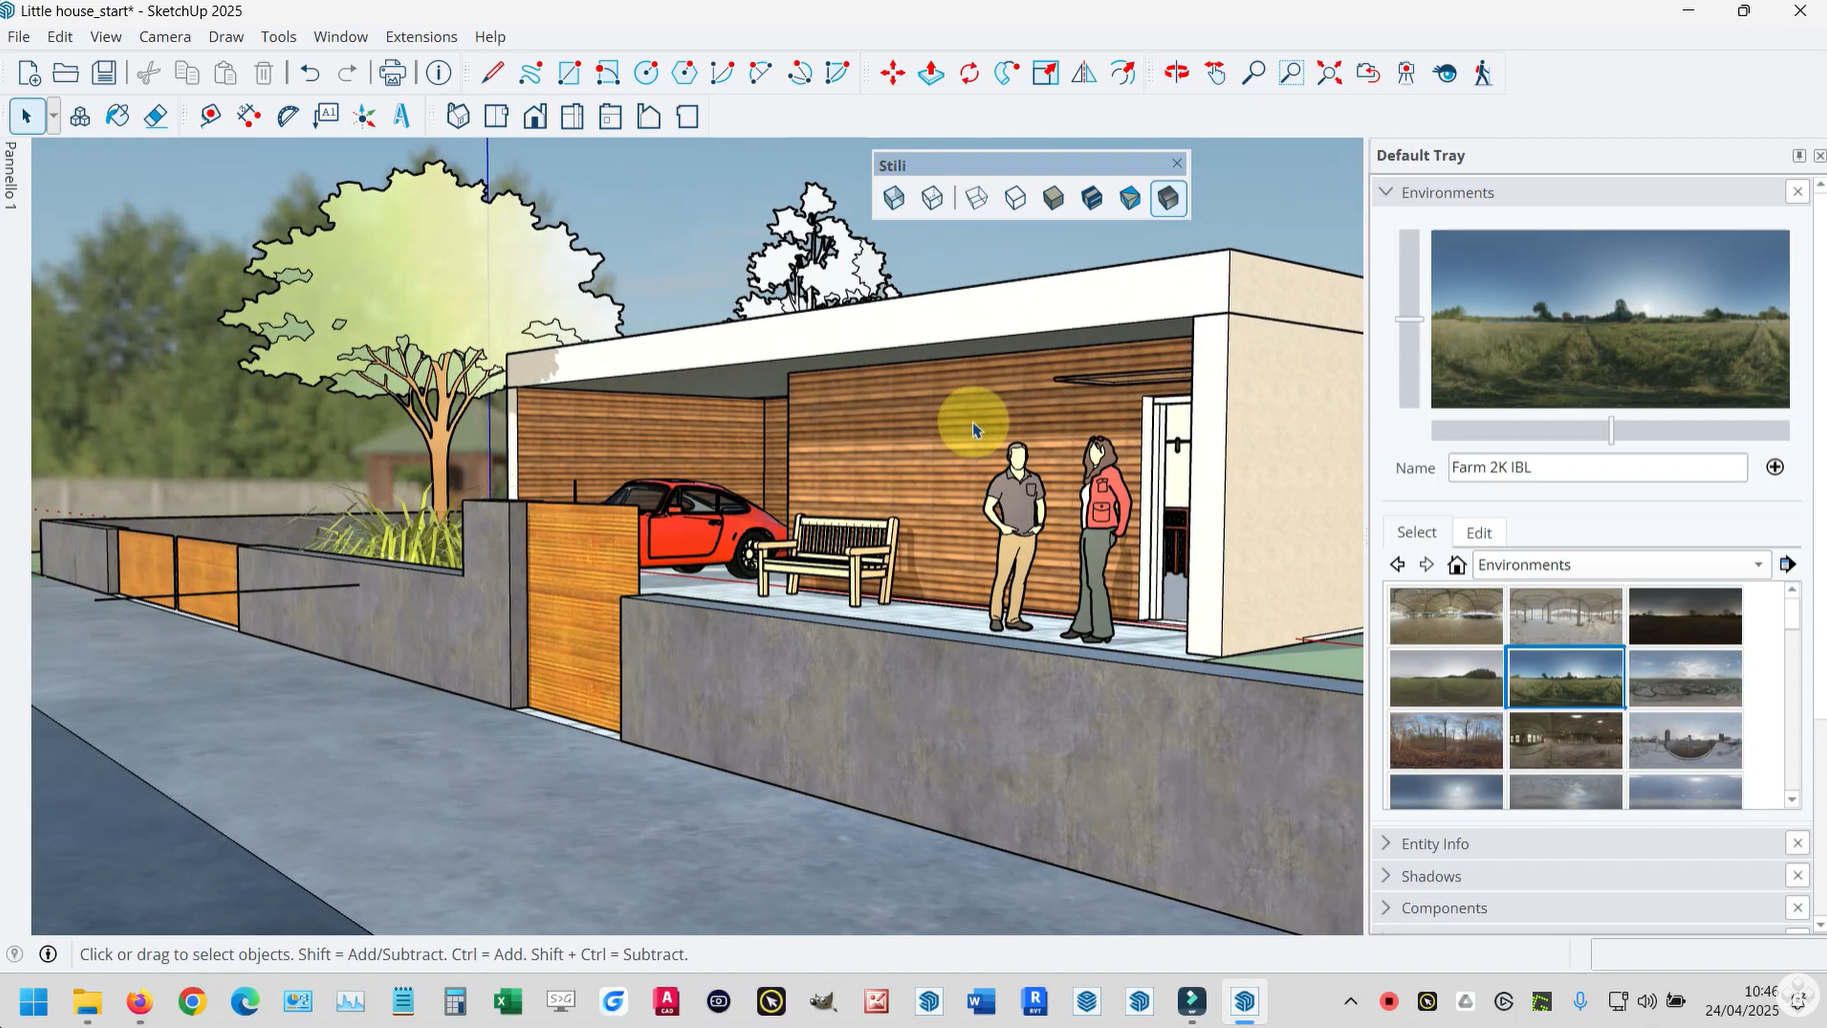Screen dimensions: 1827x1028
Task: Switch to the Edit tab
Action: click(x=1479, y=533)
